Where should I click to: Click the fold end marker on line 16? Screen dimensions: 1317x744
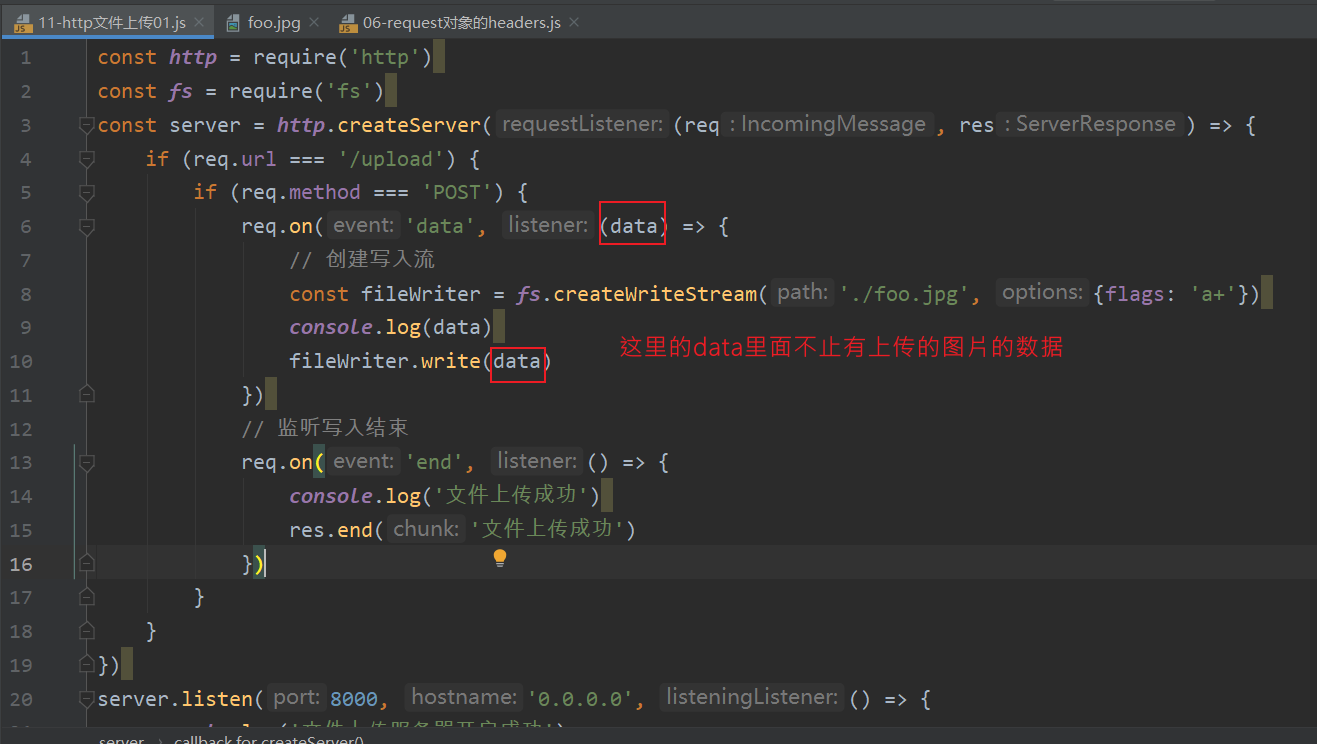pyautogui.click(x=86, y=564)
